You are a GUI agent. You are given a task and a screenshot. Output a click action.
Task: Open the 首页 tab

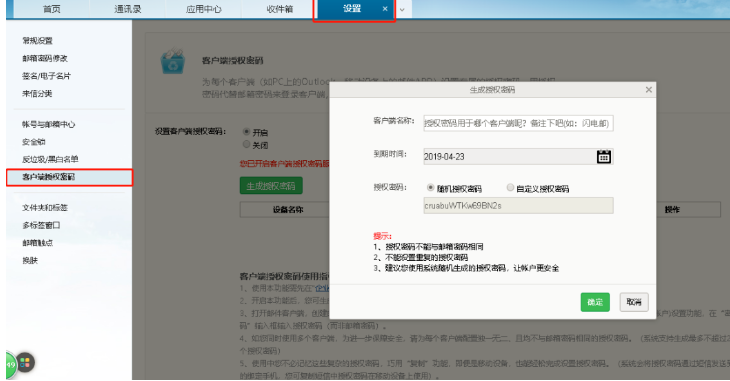coord(52,9)
